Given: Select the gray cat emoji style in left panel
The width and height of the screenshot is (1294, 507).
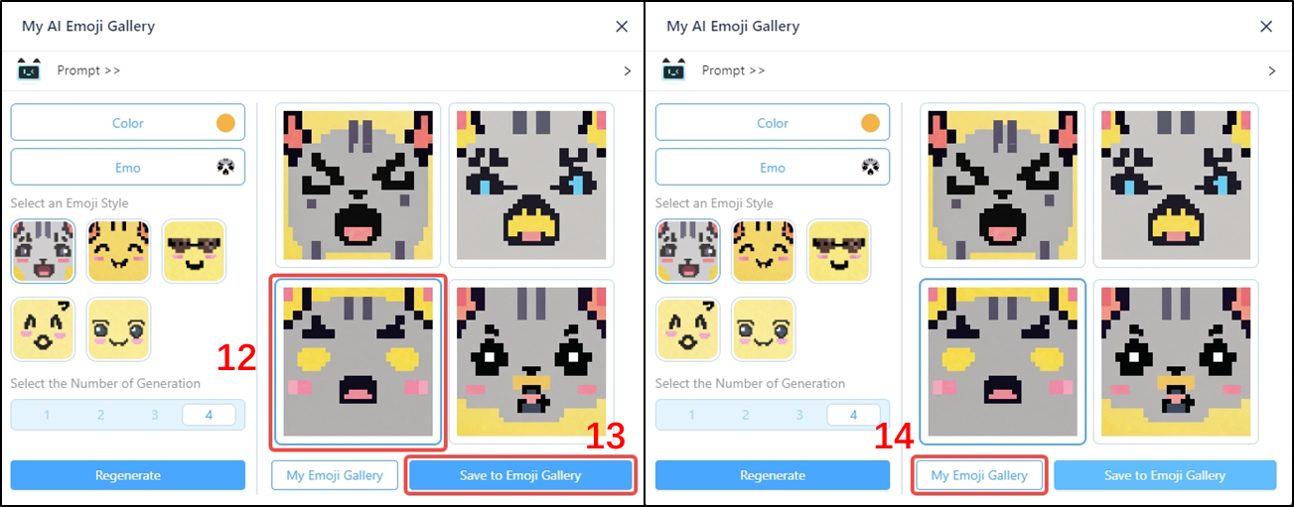Looking at the screenshot, I should [x=43, y=251].
